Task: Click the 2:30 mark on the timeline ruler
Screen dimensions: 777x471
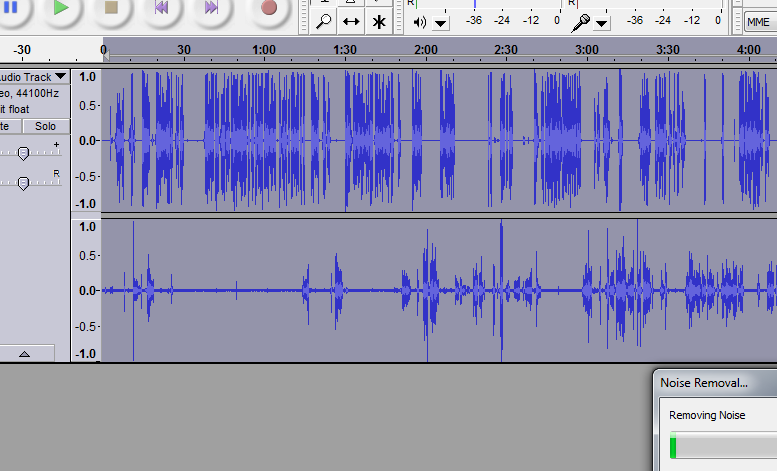Action: 506,50
